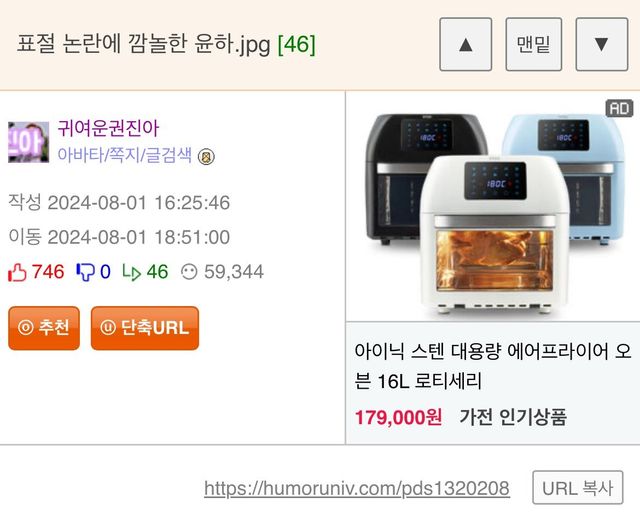Click the up arrow navigation button

point(465,44)
